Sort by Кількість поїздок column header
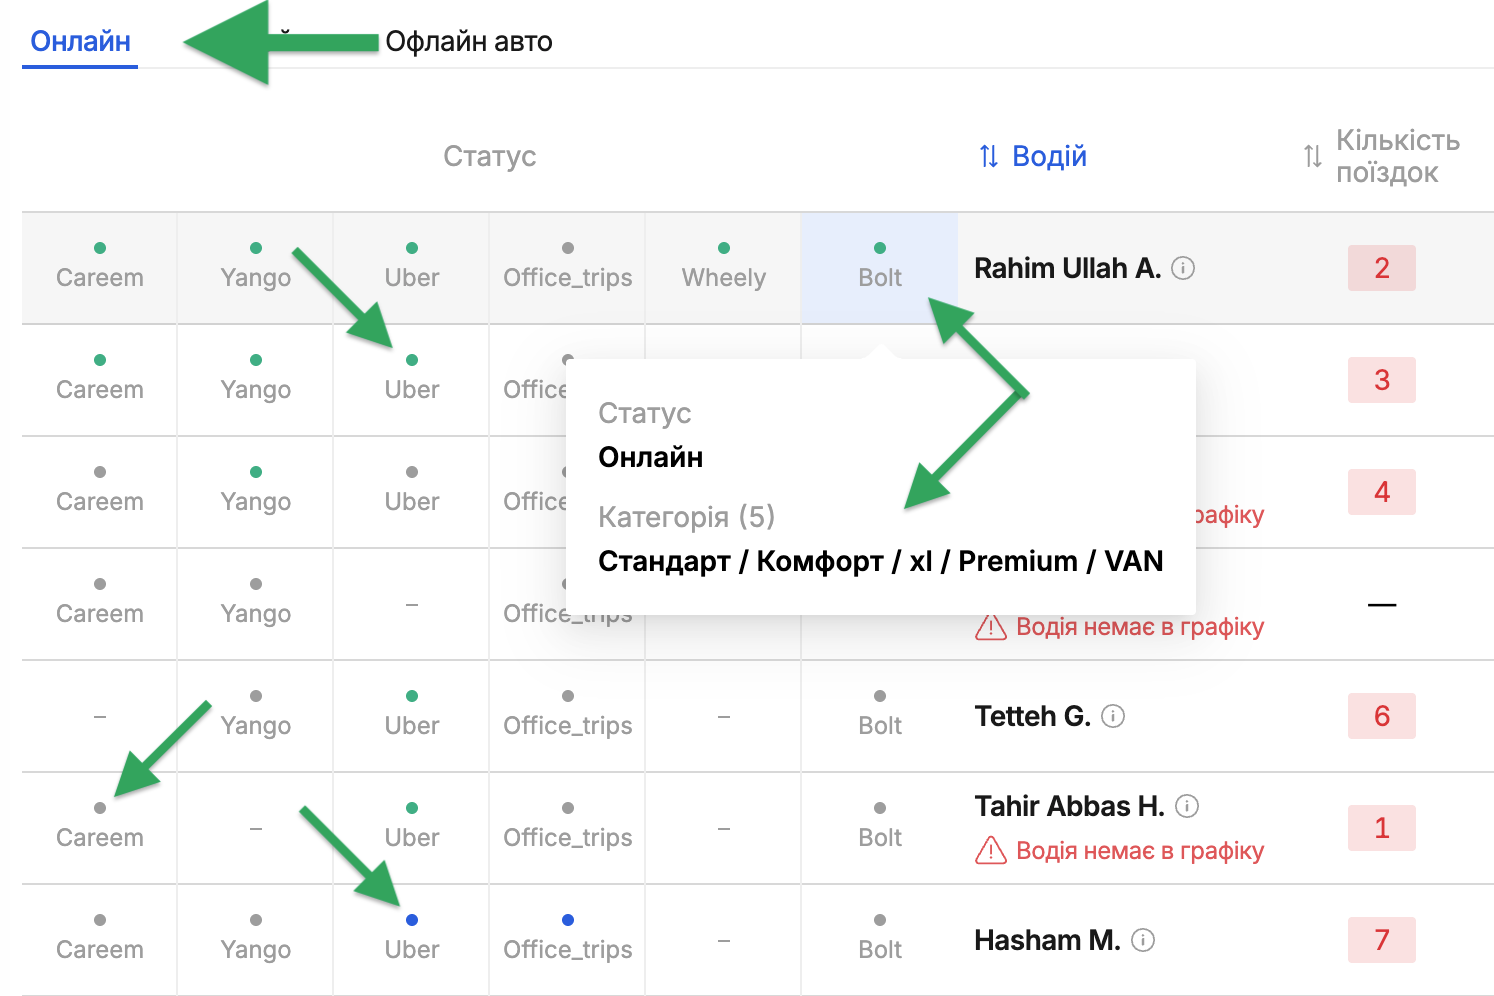Viewport: 1494px width, 996px height. 1397,156
